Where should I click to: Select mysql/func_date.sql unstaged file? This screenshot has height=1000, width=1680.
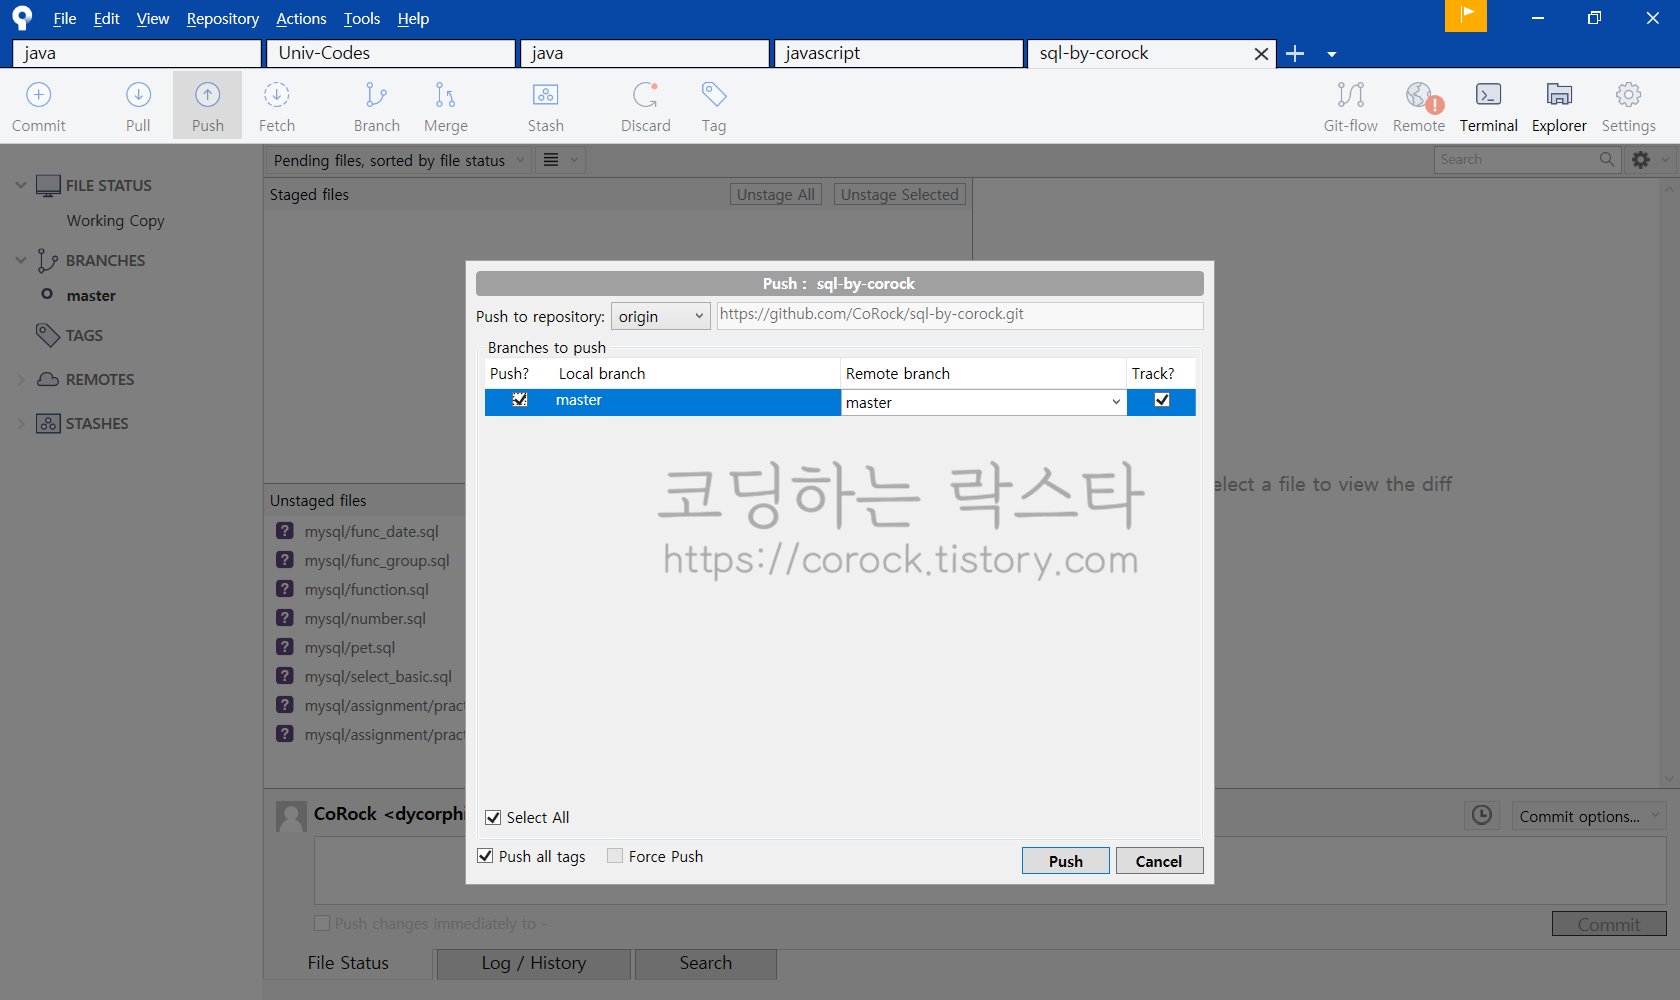371,531
